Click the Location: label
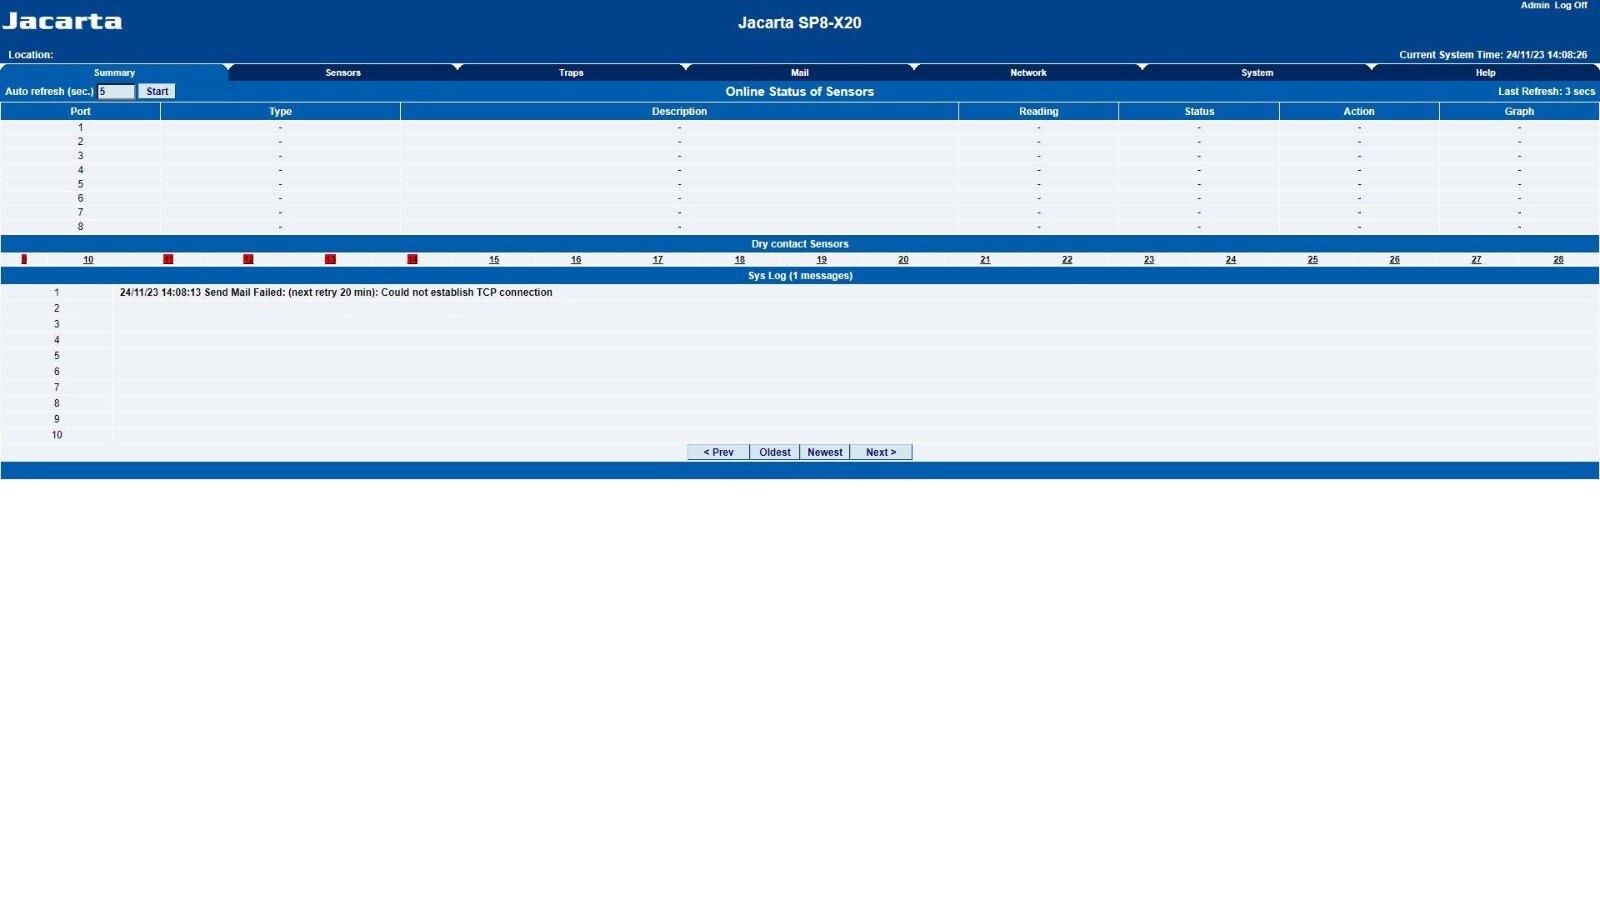The width and height of the screenshot is (1600, 900). 31,55
